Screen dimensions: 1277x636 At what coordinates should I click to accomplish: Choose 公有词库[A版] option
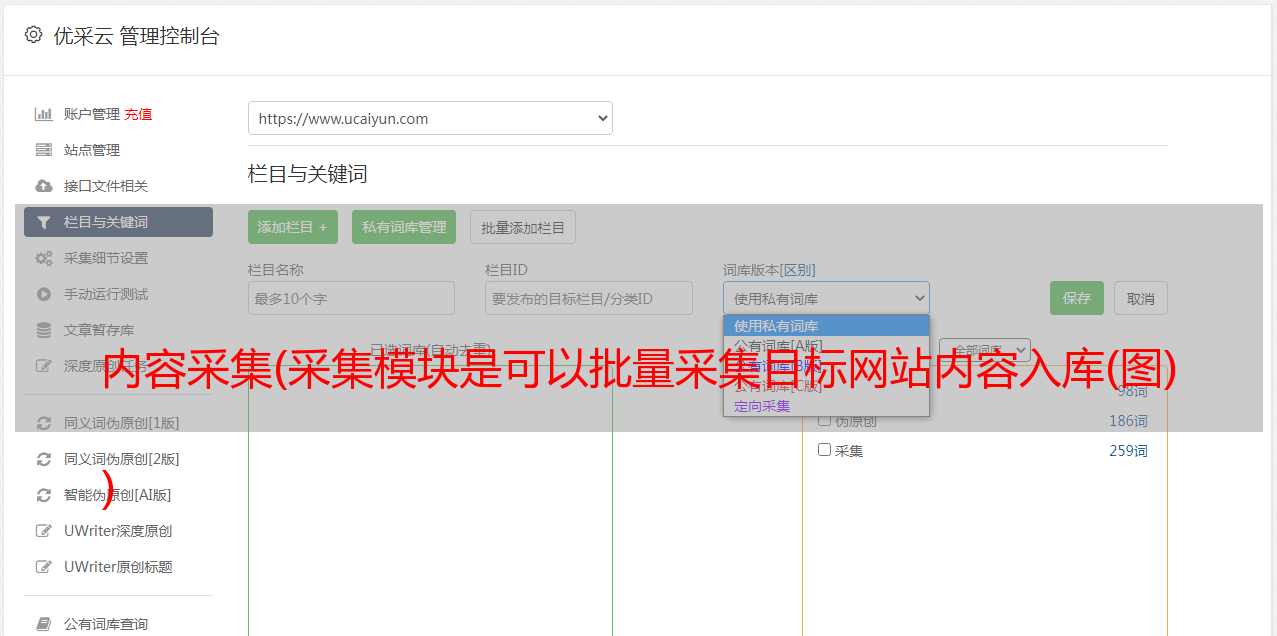coord(826,346)
